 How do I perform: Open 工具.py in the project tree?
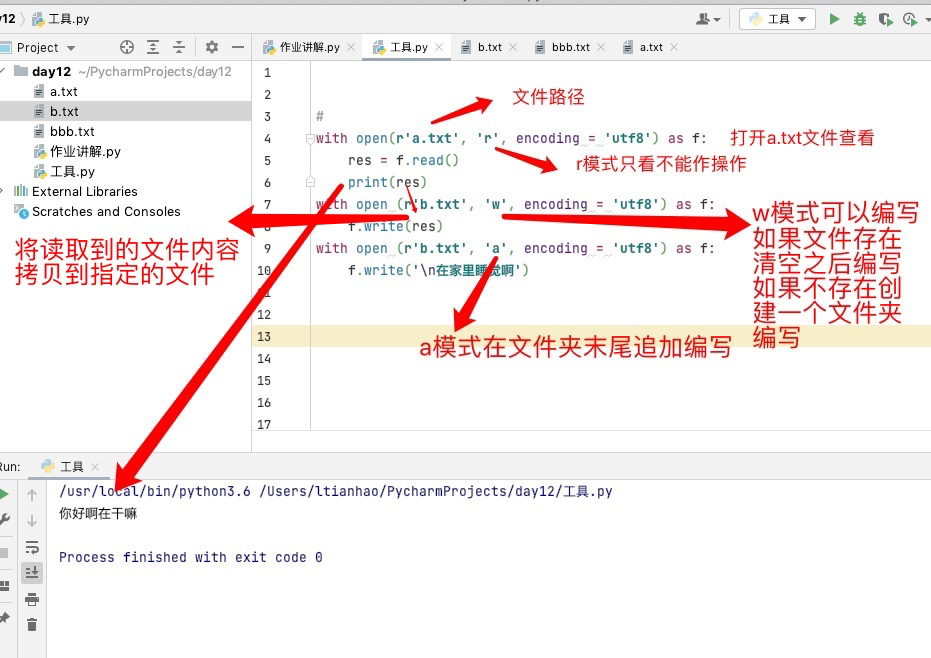pos(72,172)
